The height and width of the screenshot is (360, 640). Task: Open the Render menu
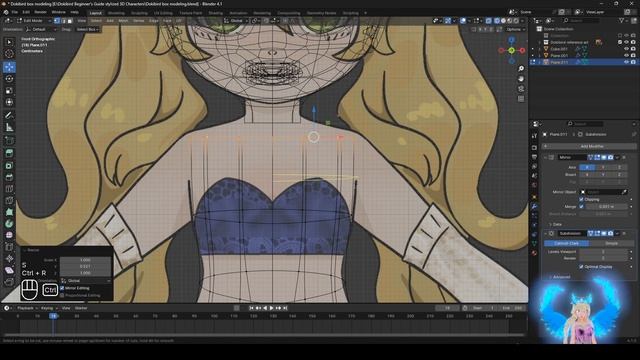(x=40, y=12)
